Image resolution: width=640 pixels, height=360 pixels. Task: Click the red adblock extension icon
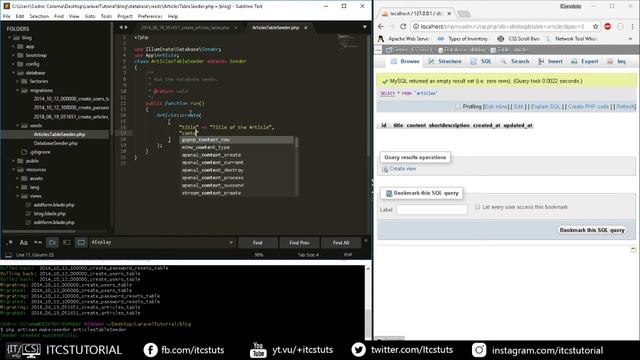point(608,27)
